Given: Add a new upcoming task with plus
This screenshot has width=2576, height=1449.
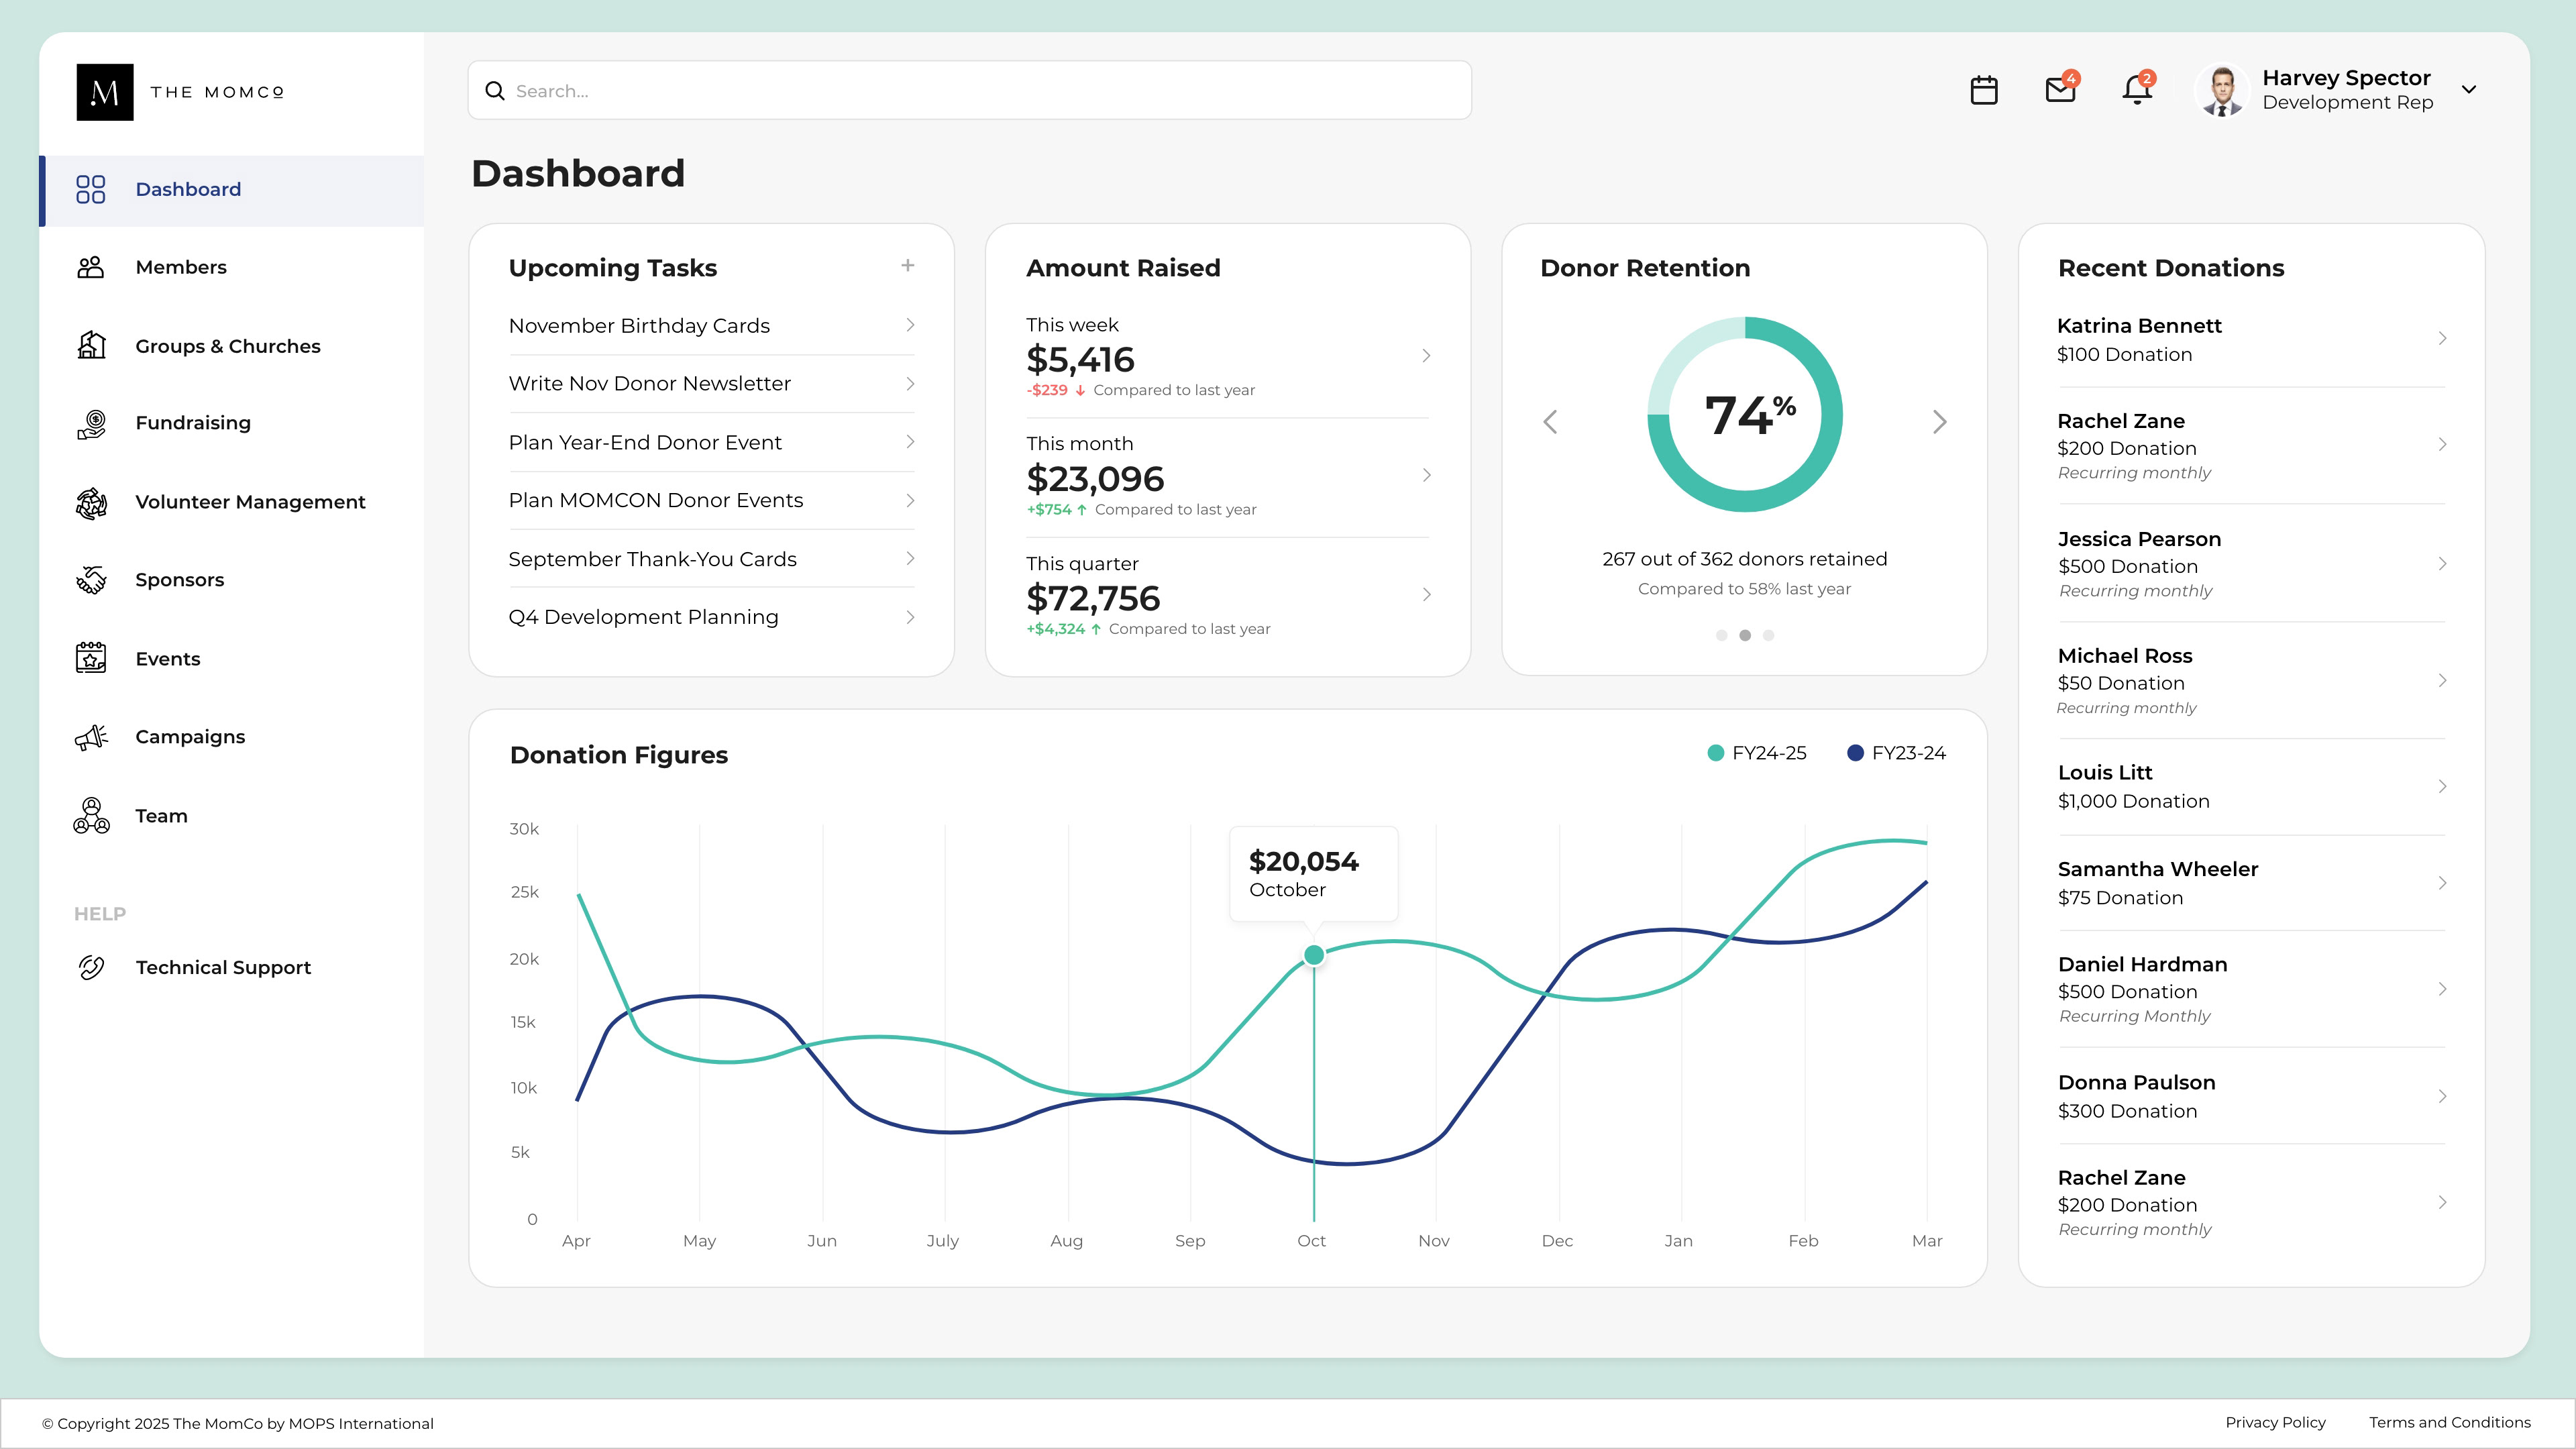Looking at the screenshot, I should click(x=907, y=266).
